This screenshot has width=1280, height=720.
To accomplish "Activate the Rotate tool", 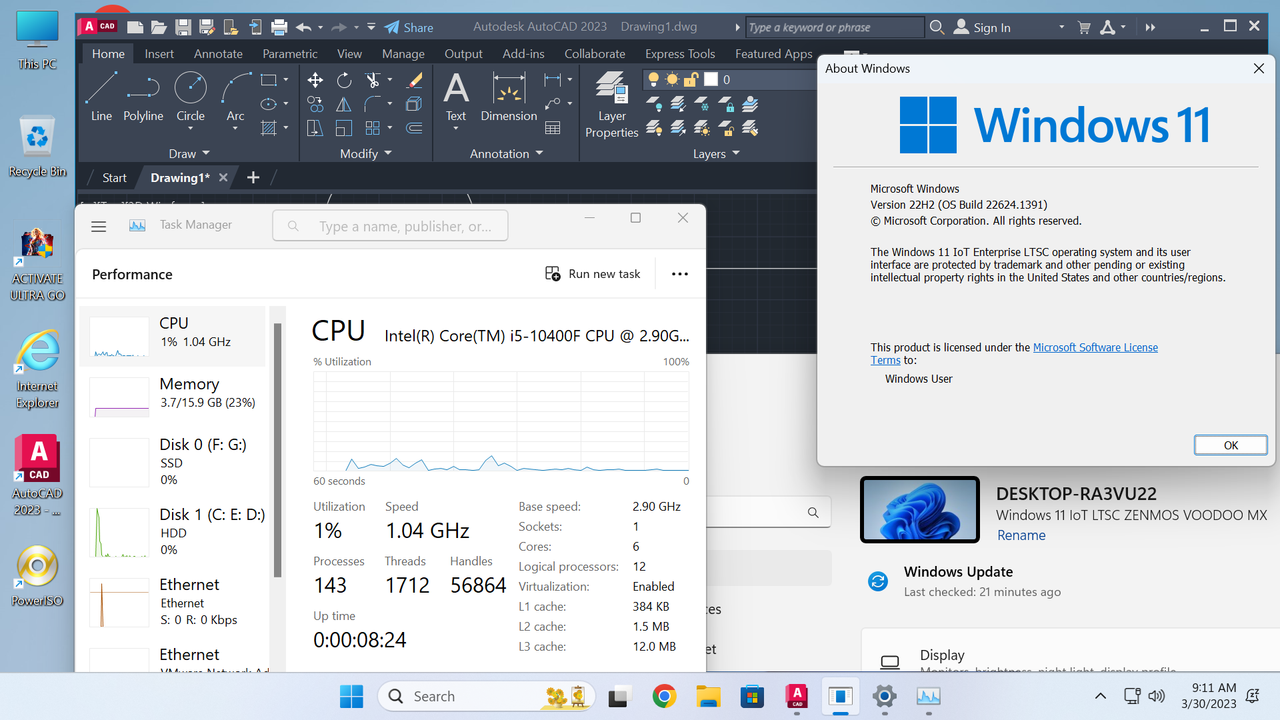I will (344, 80).
